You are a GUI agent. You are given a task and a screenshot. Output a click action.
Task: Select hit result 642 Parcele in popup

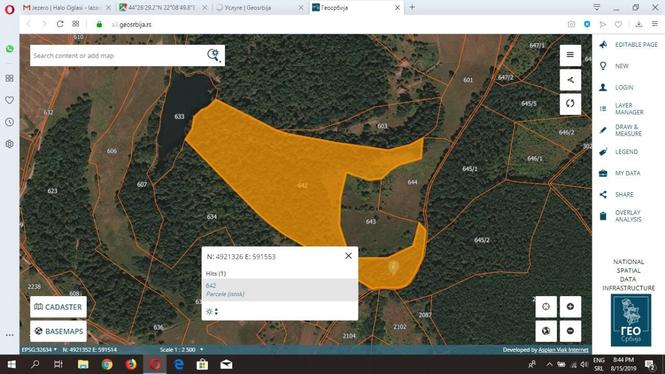[x=280, y=290]
